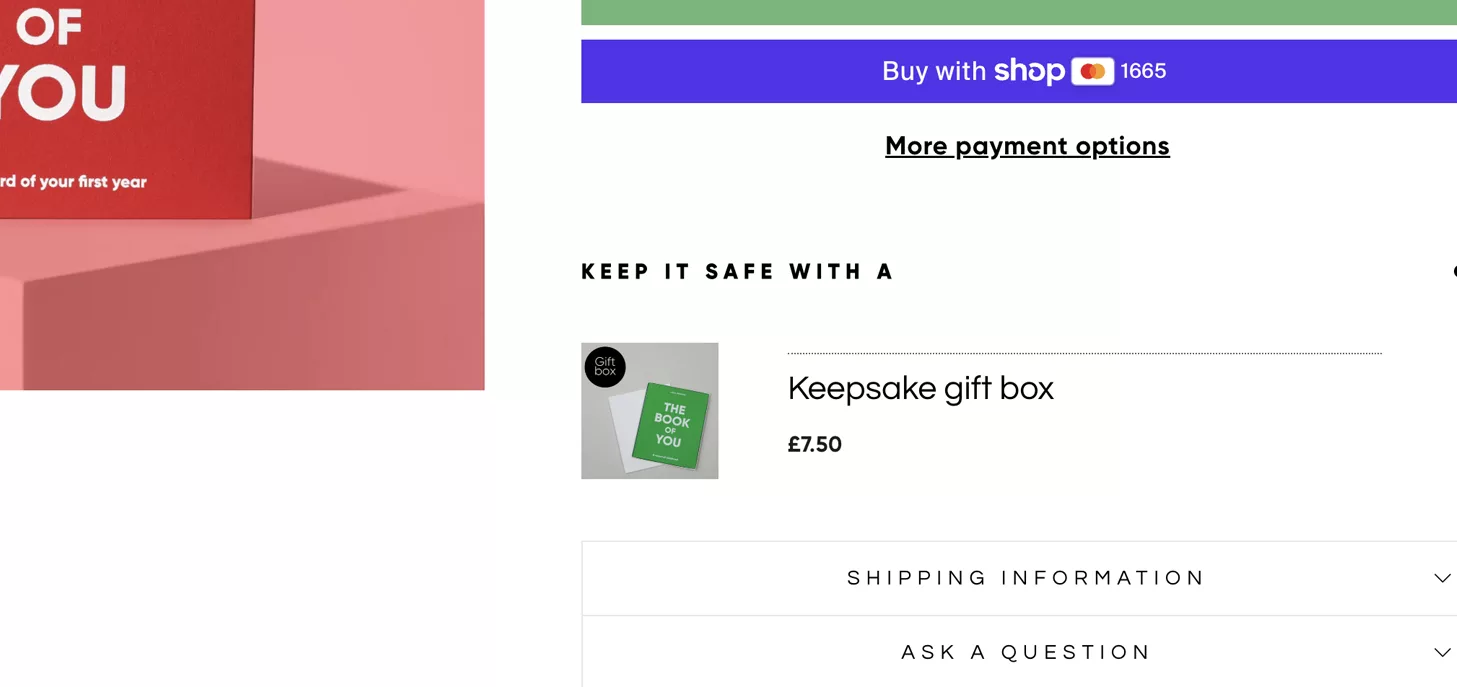Click the green button above Shop Pay
Image resolution: width=1457 pixels, height=687 pixels.
1018,12
